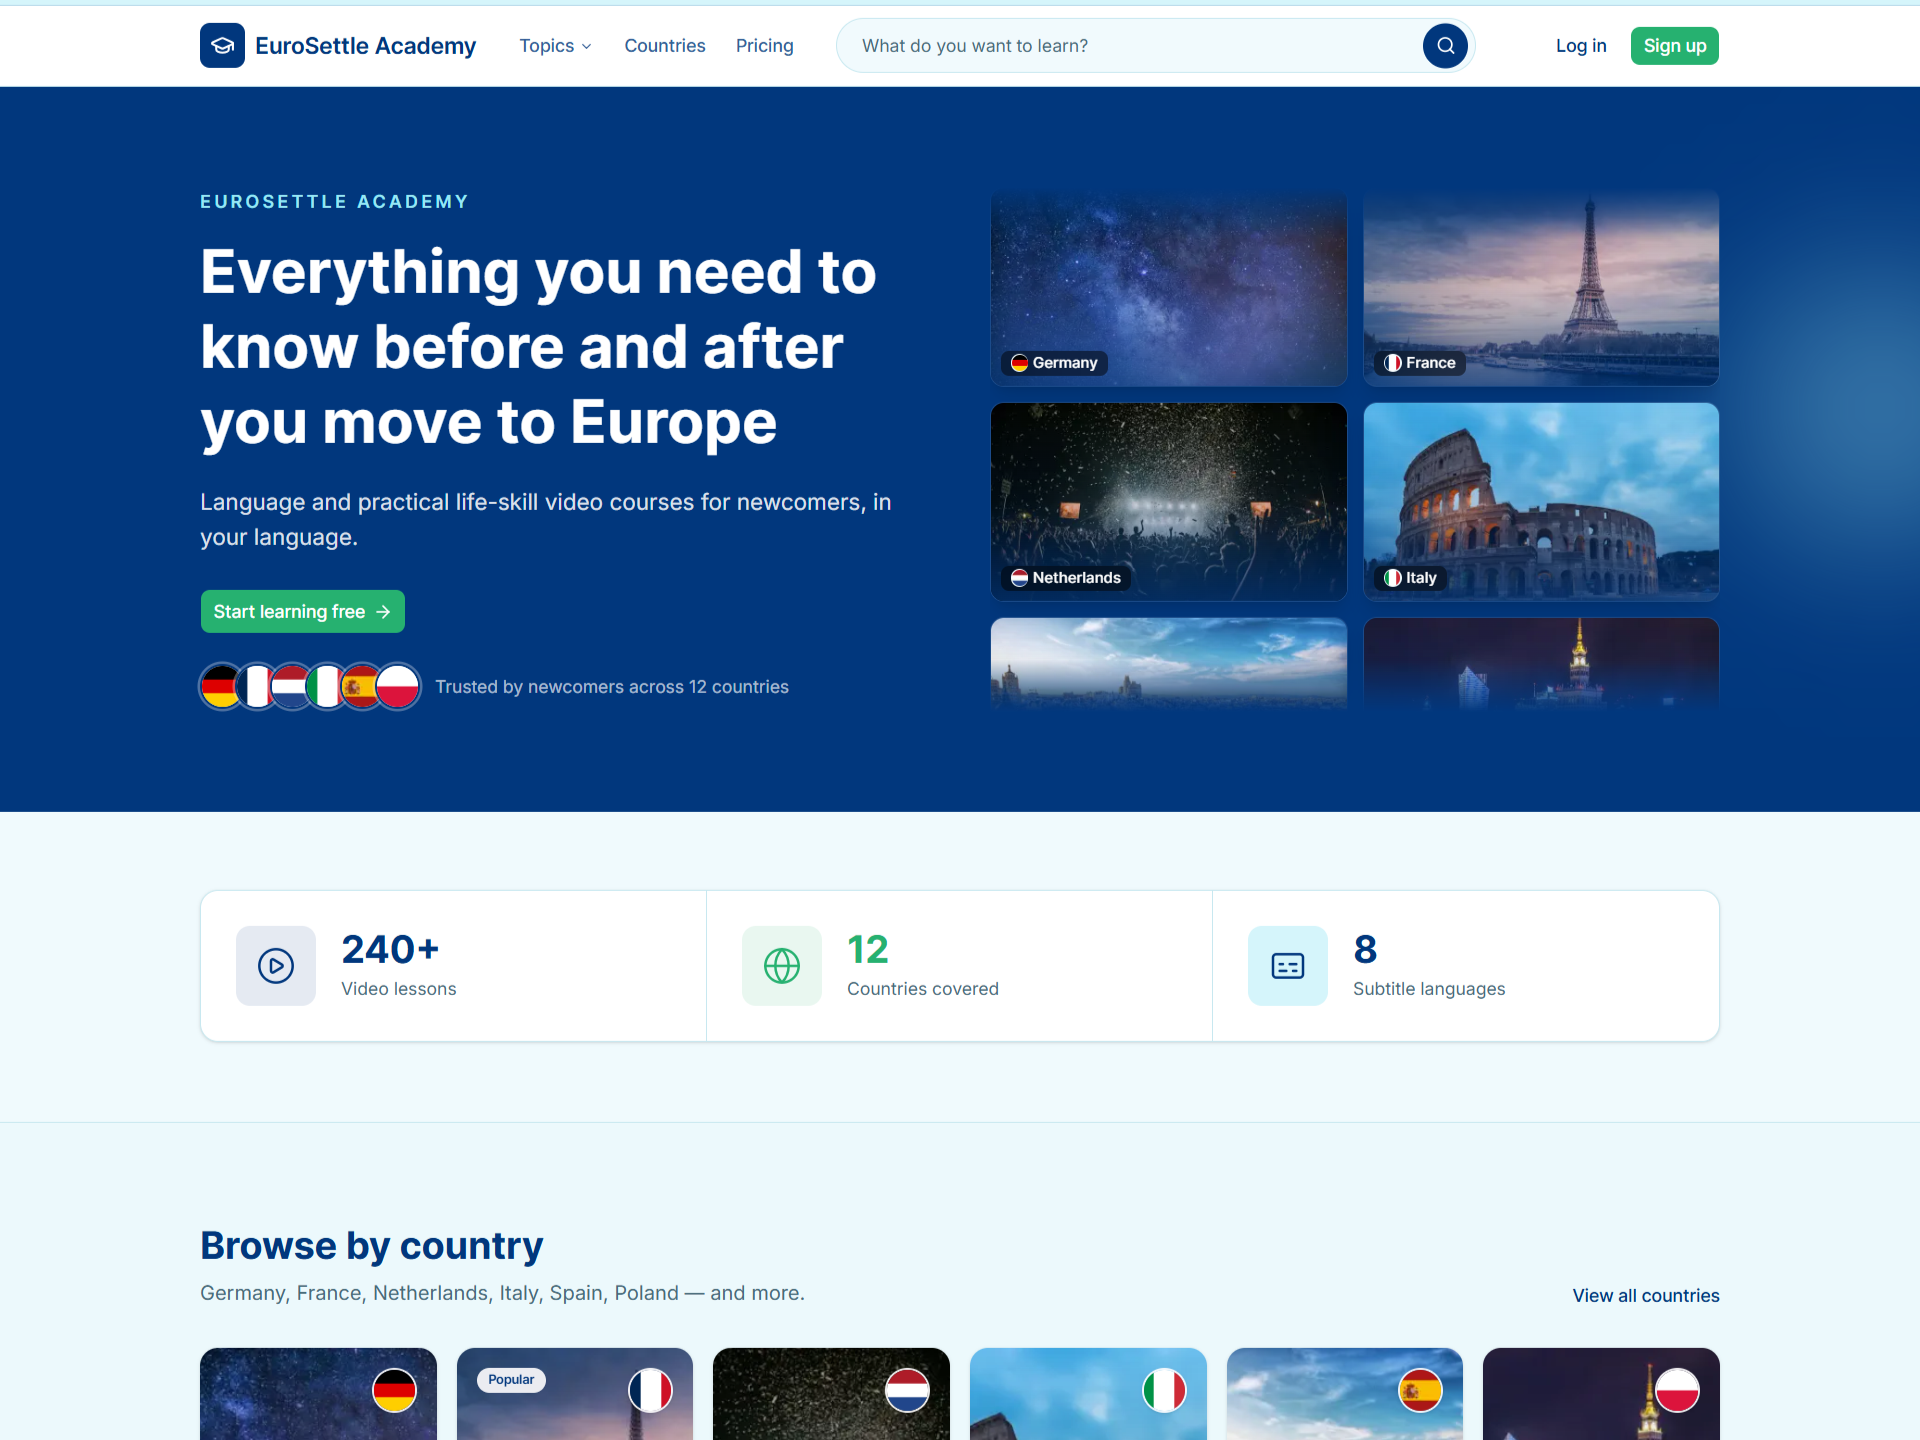Viewport: 1920px width, 1440px height.
Task: Click the 'Browse by country' heading
Action: point(371,1246)
